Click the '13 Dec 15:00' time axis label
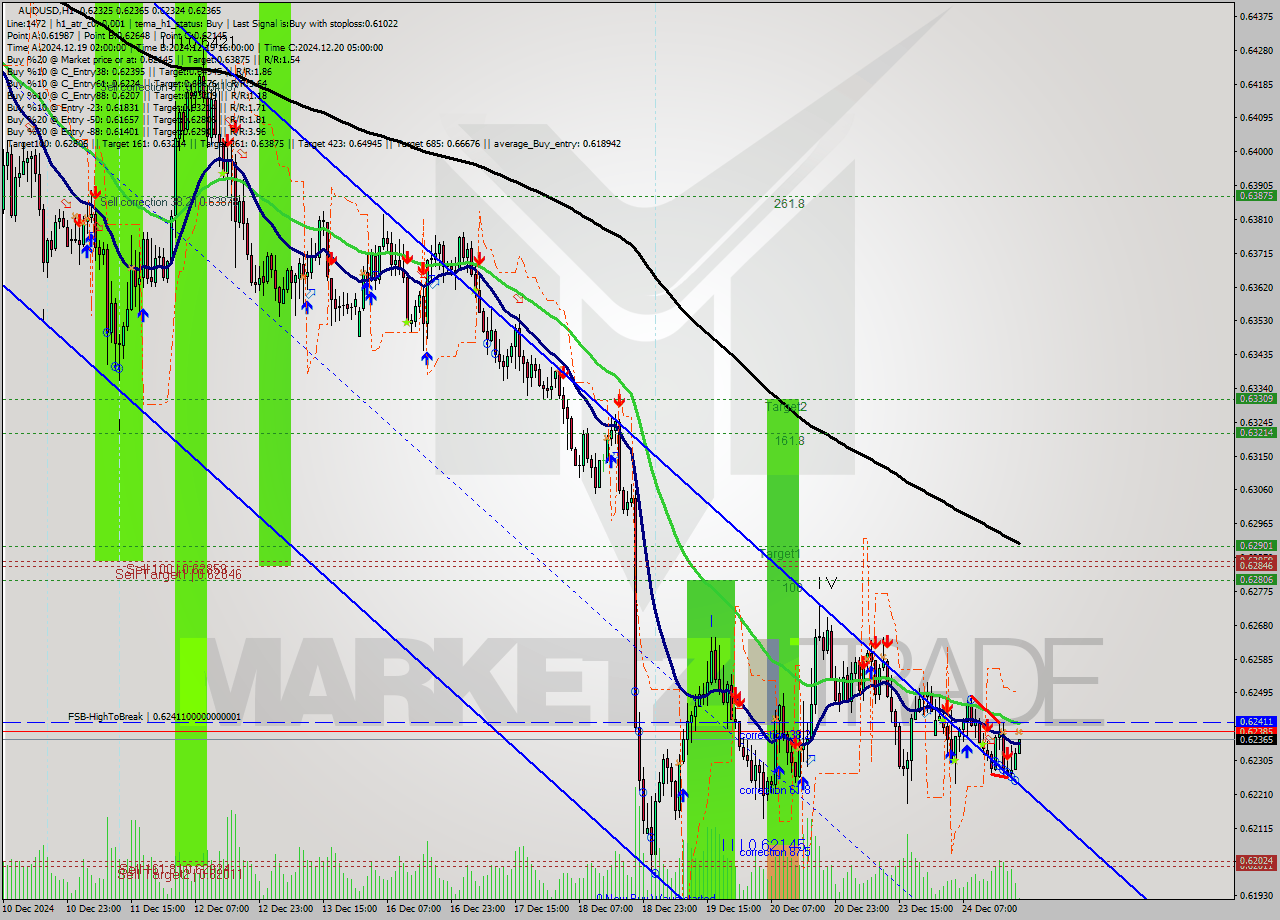The image size is (1280, 920). [349, 909]
